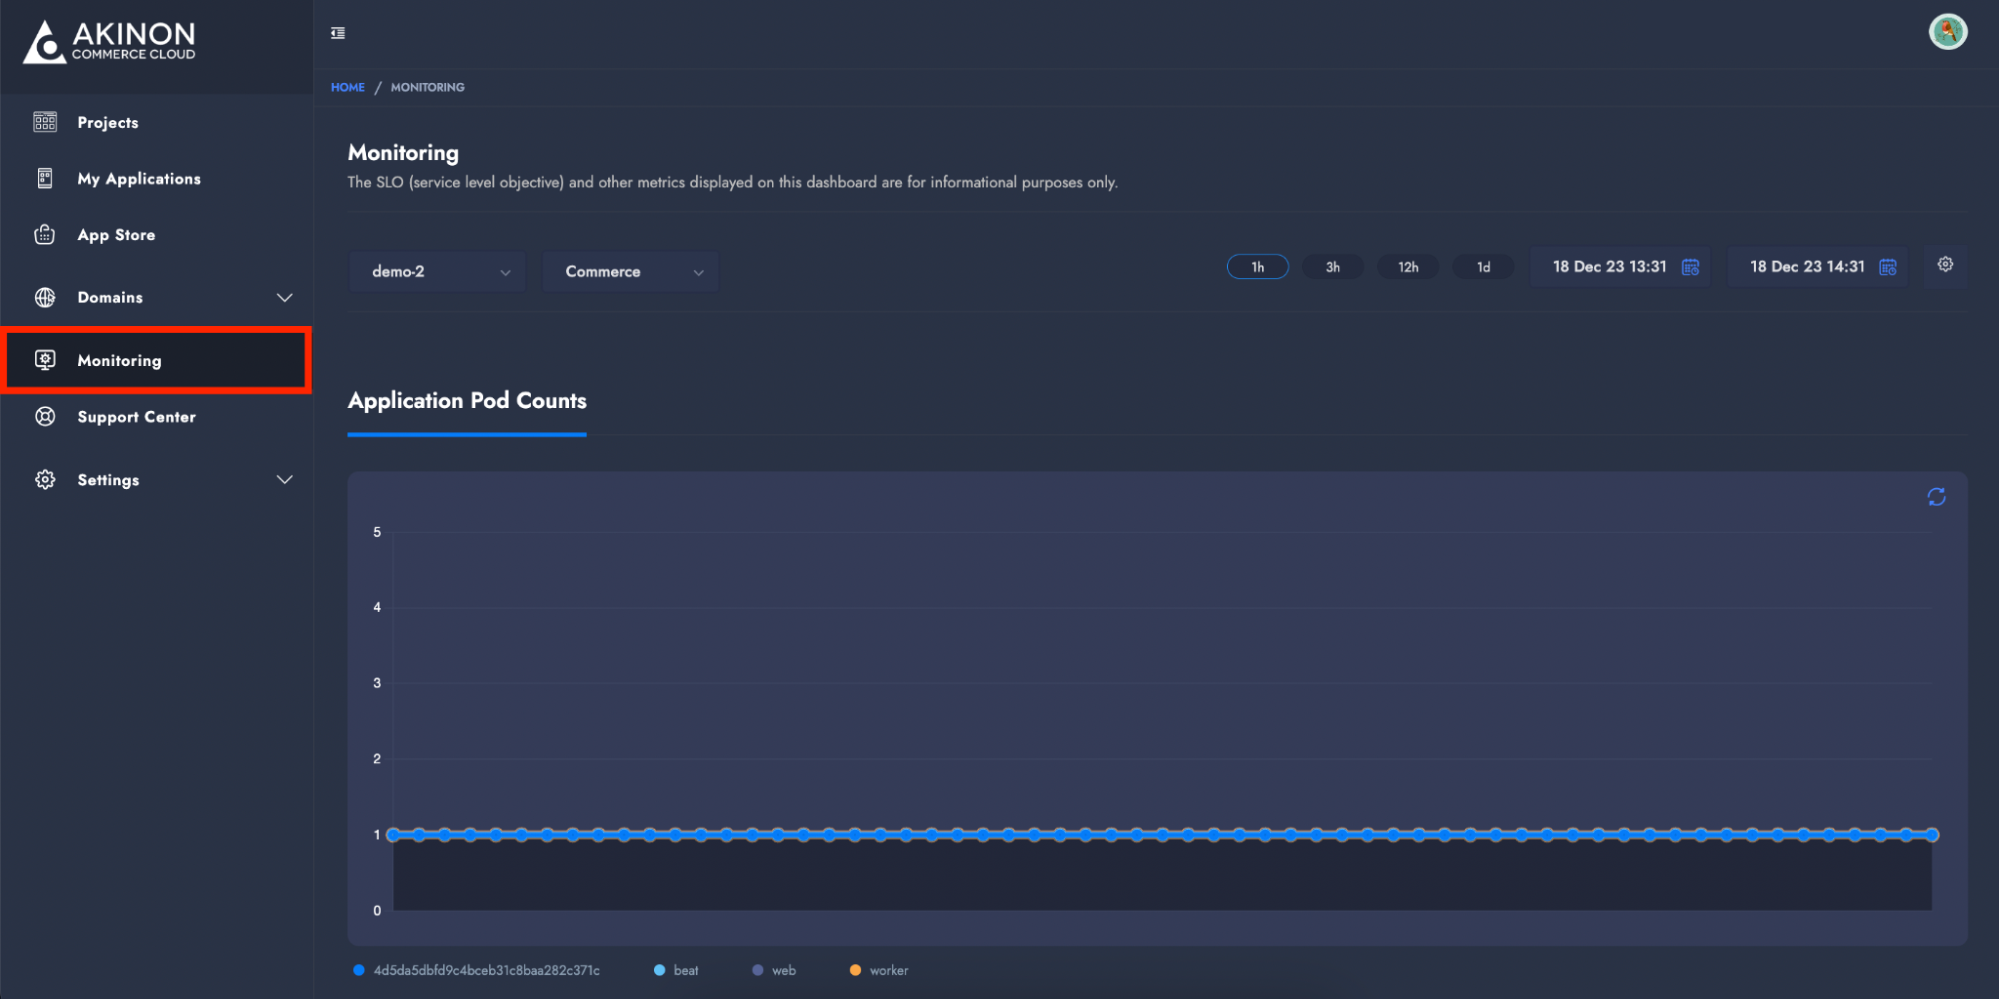Screen dimensions: 1999x999
Task: Open the Commerce application dropdown
Action: coord(630,272)
